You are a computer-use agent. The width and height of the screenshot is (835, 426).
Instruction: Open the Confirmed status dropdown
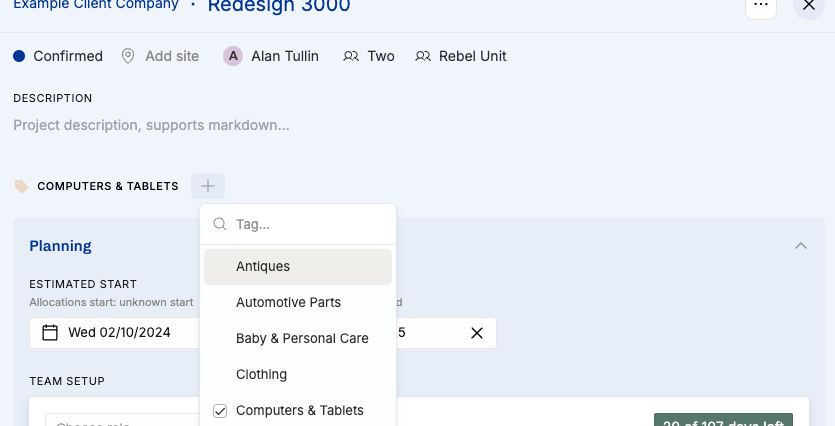pyautogui.click(x=67, y=56)
